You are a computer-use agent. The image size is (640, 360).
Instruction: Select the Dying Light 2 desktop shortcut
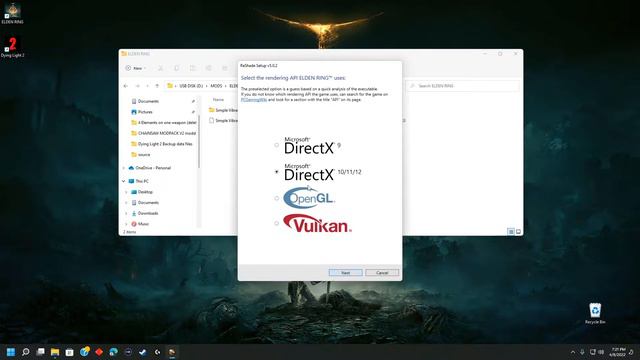tap(12, 47)
